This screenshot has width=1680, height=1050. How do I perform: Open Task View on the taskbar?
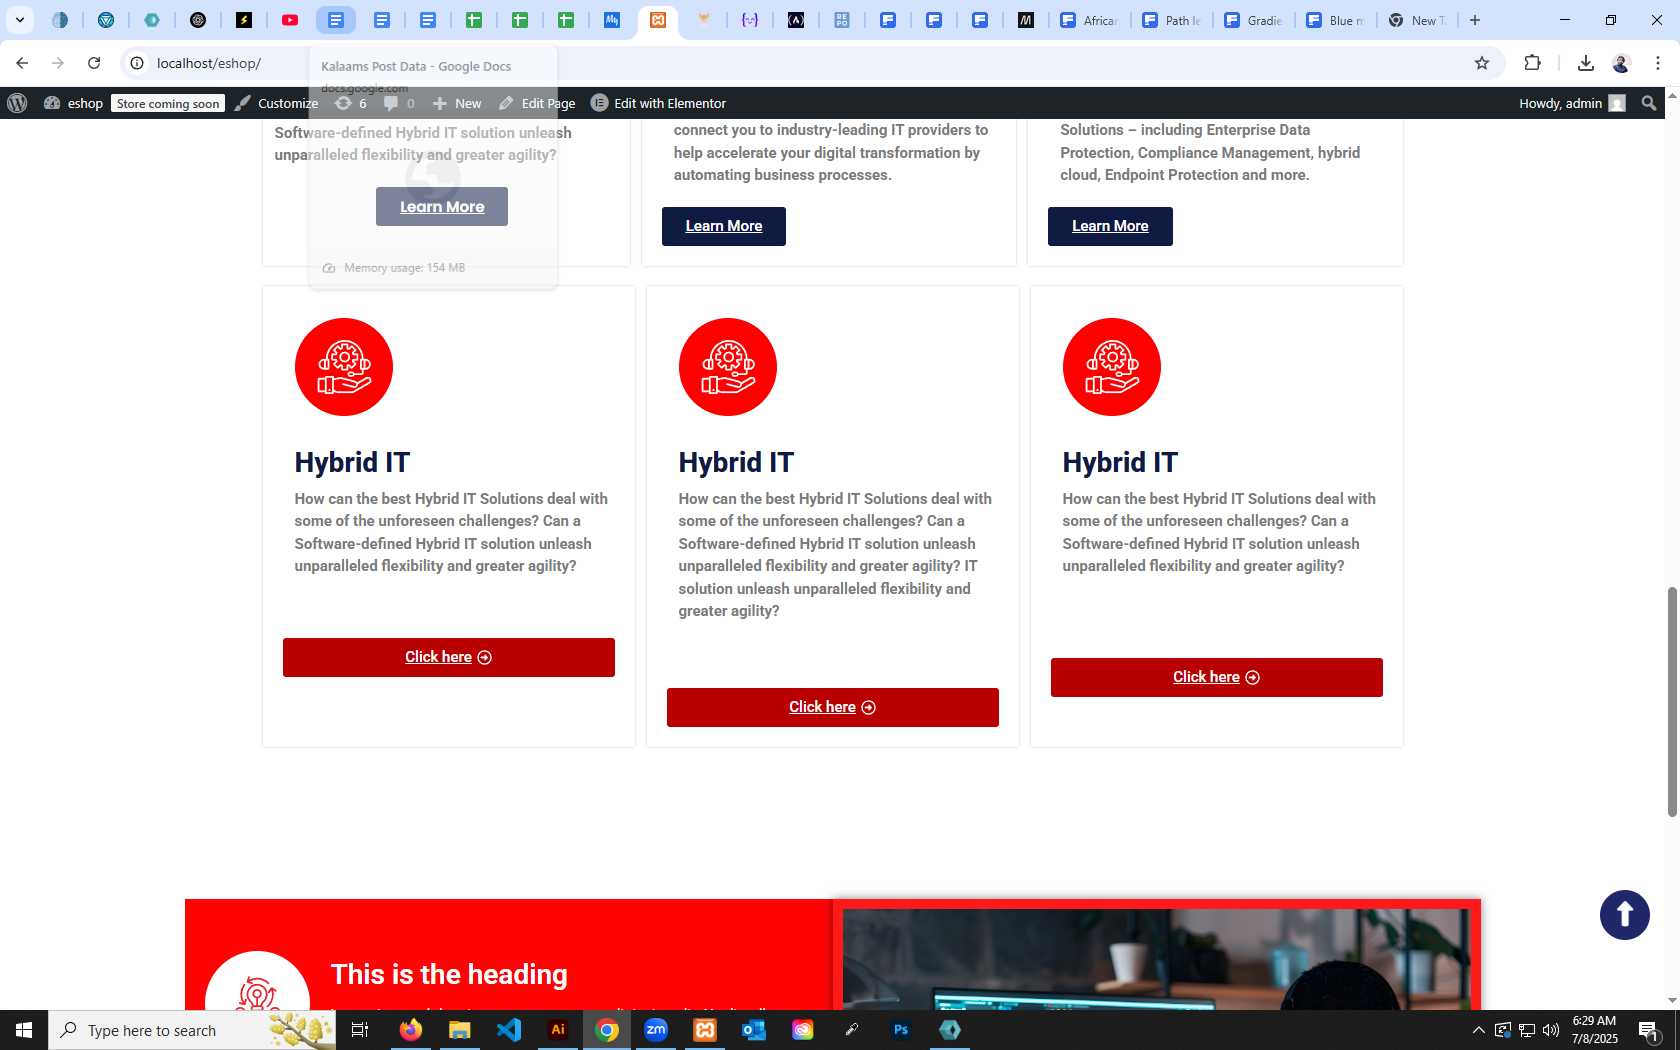tap(360, 1030)
